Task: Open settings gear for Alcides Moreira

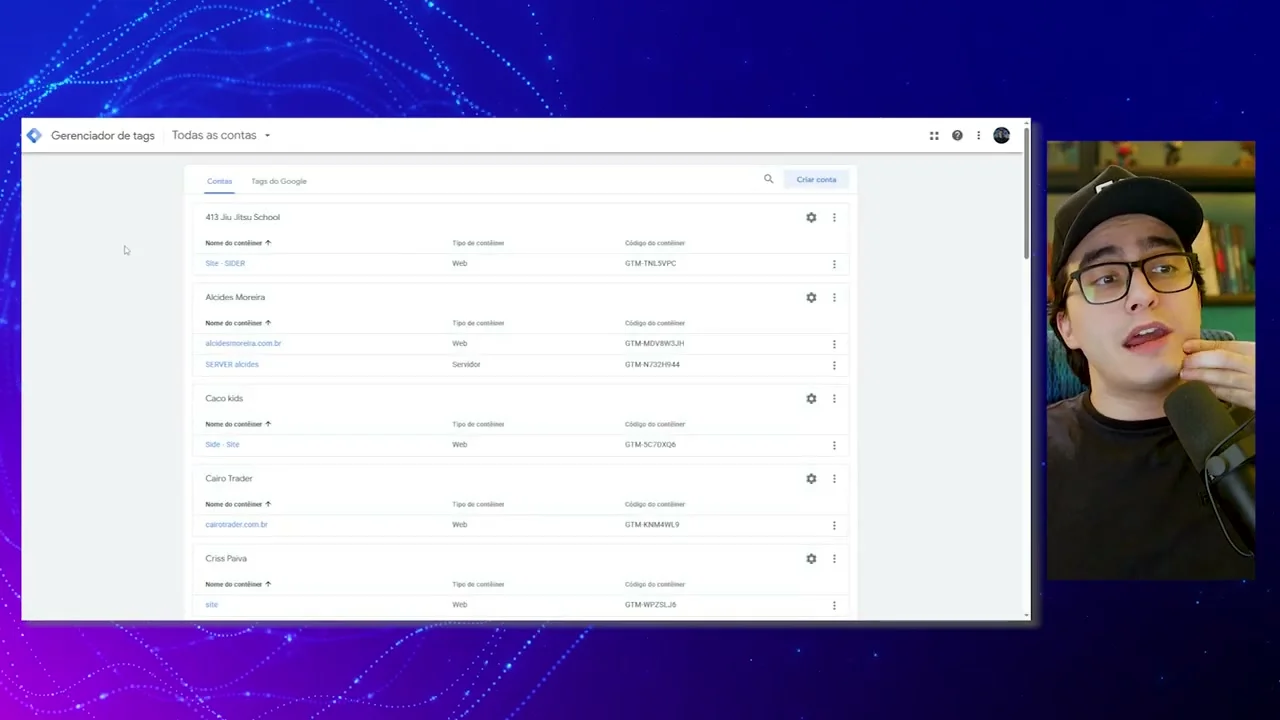Action: (811, 297)
